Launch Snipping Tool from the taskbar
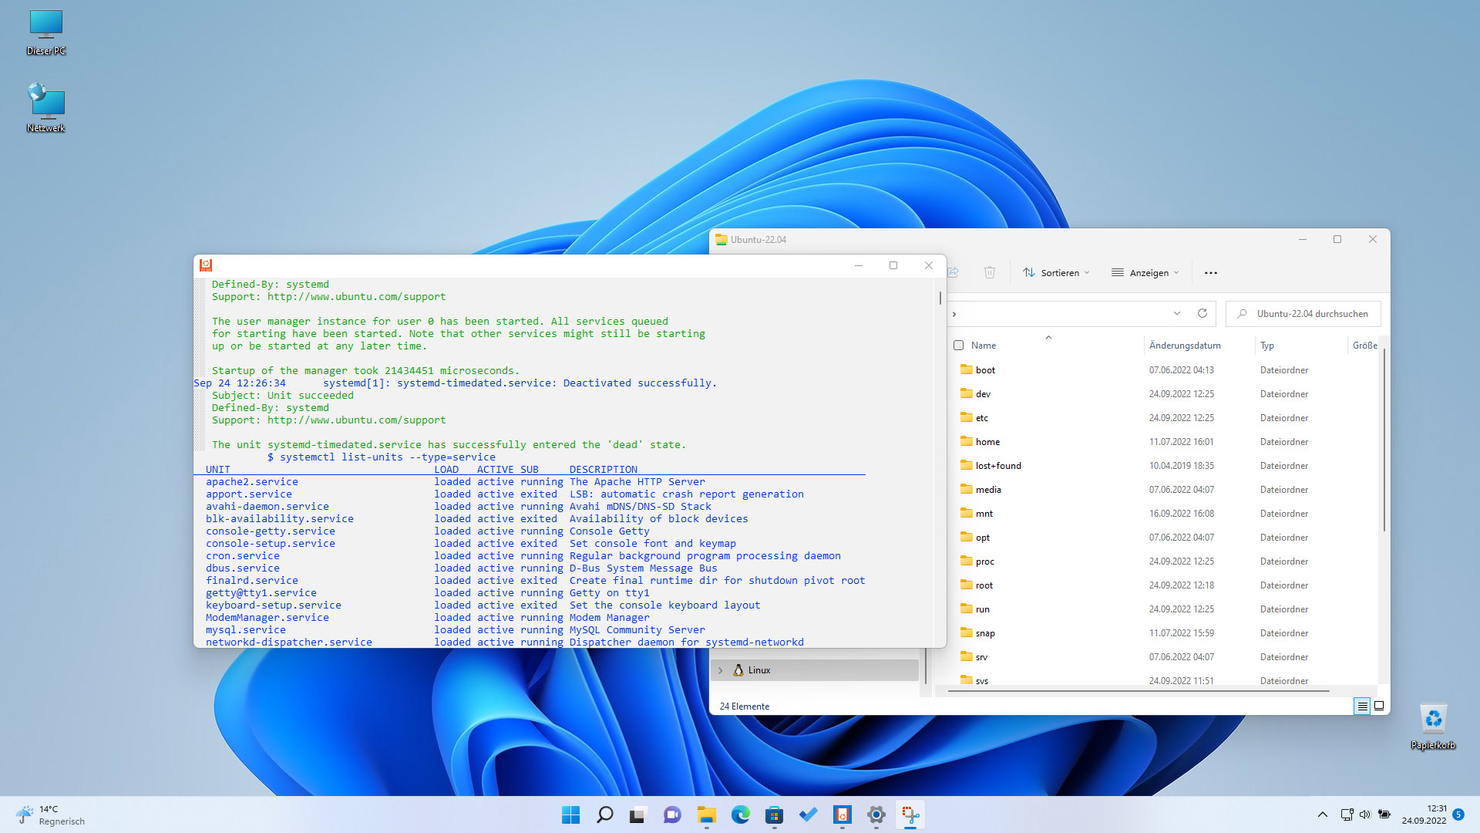This screenshot has height=833, width=1480. pyautogui.click(x=910, y=815)
